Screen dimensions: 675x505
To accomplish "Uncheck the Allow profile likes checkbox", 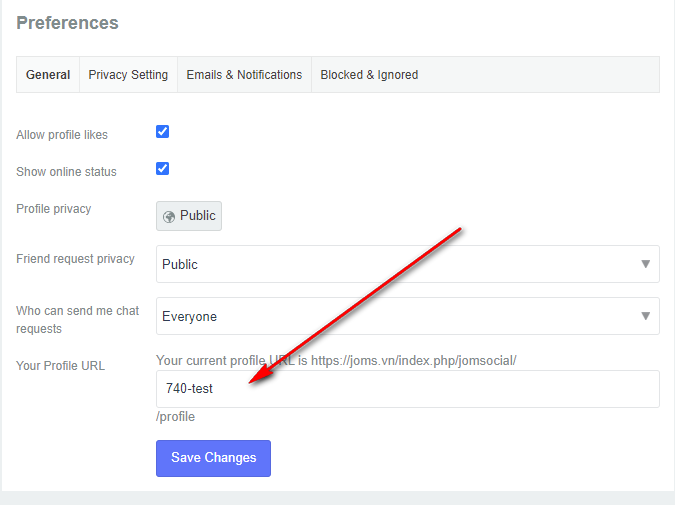I will pos(163,131).
